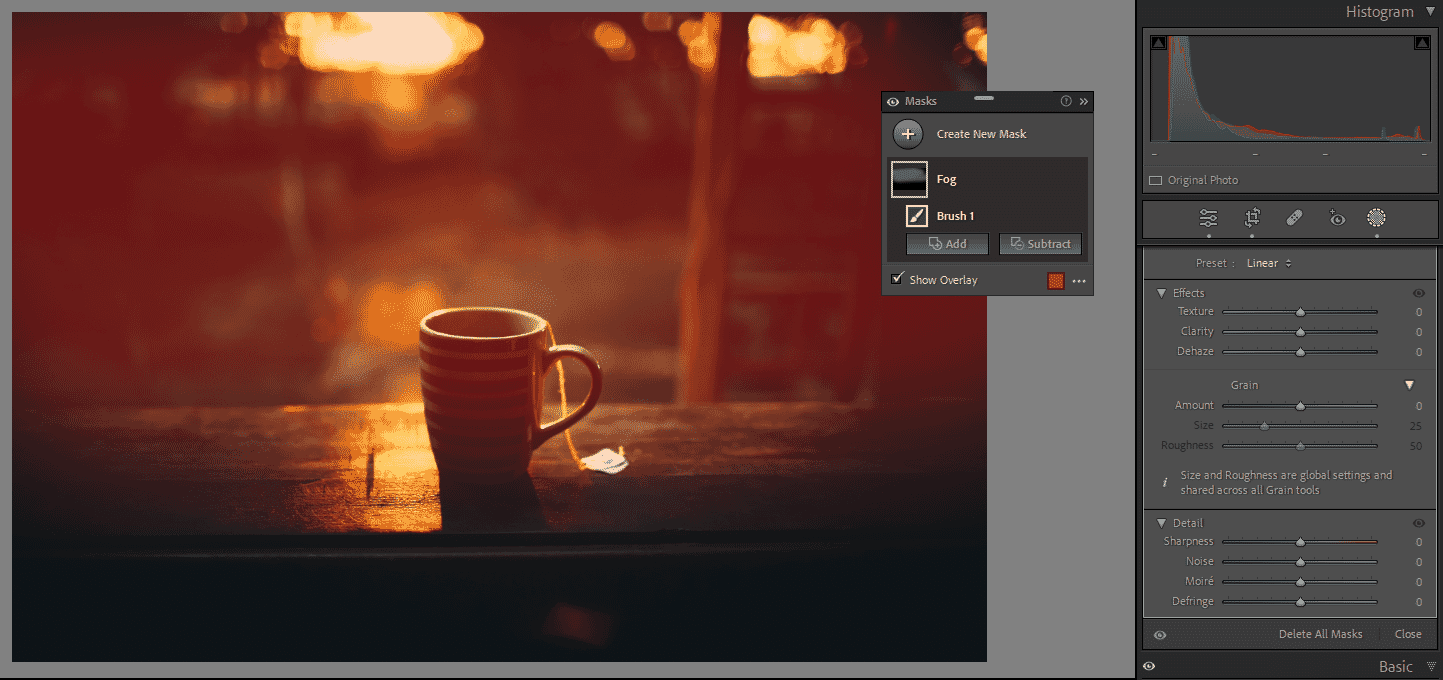Viewport: 1443px width, 680px height.
Task: Click the Add to mask button
Action: click(x=947, y=244)
